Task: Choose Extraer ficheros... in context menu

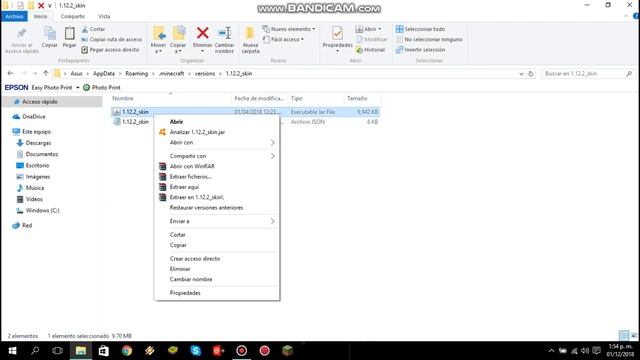Action: point(191,177)
